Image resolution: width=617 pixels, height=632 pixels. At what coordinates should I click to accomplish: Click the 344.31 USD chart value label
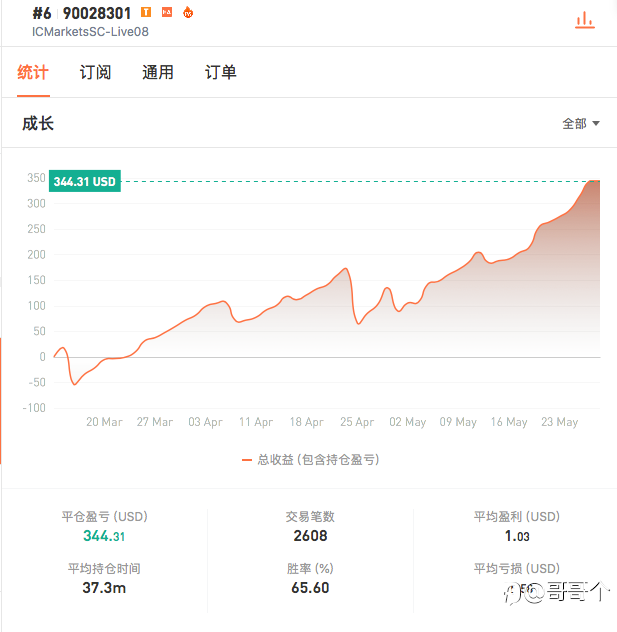pos(85,182)
